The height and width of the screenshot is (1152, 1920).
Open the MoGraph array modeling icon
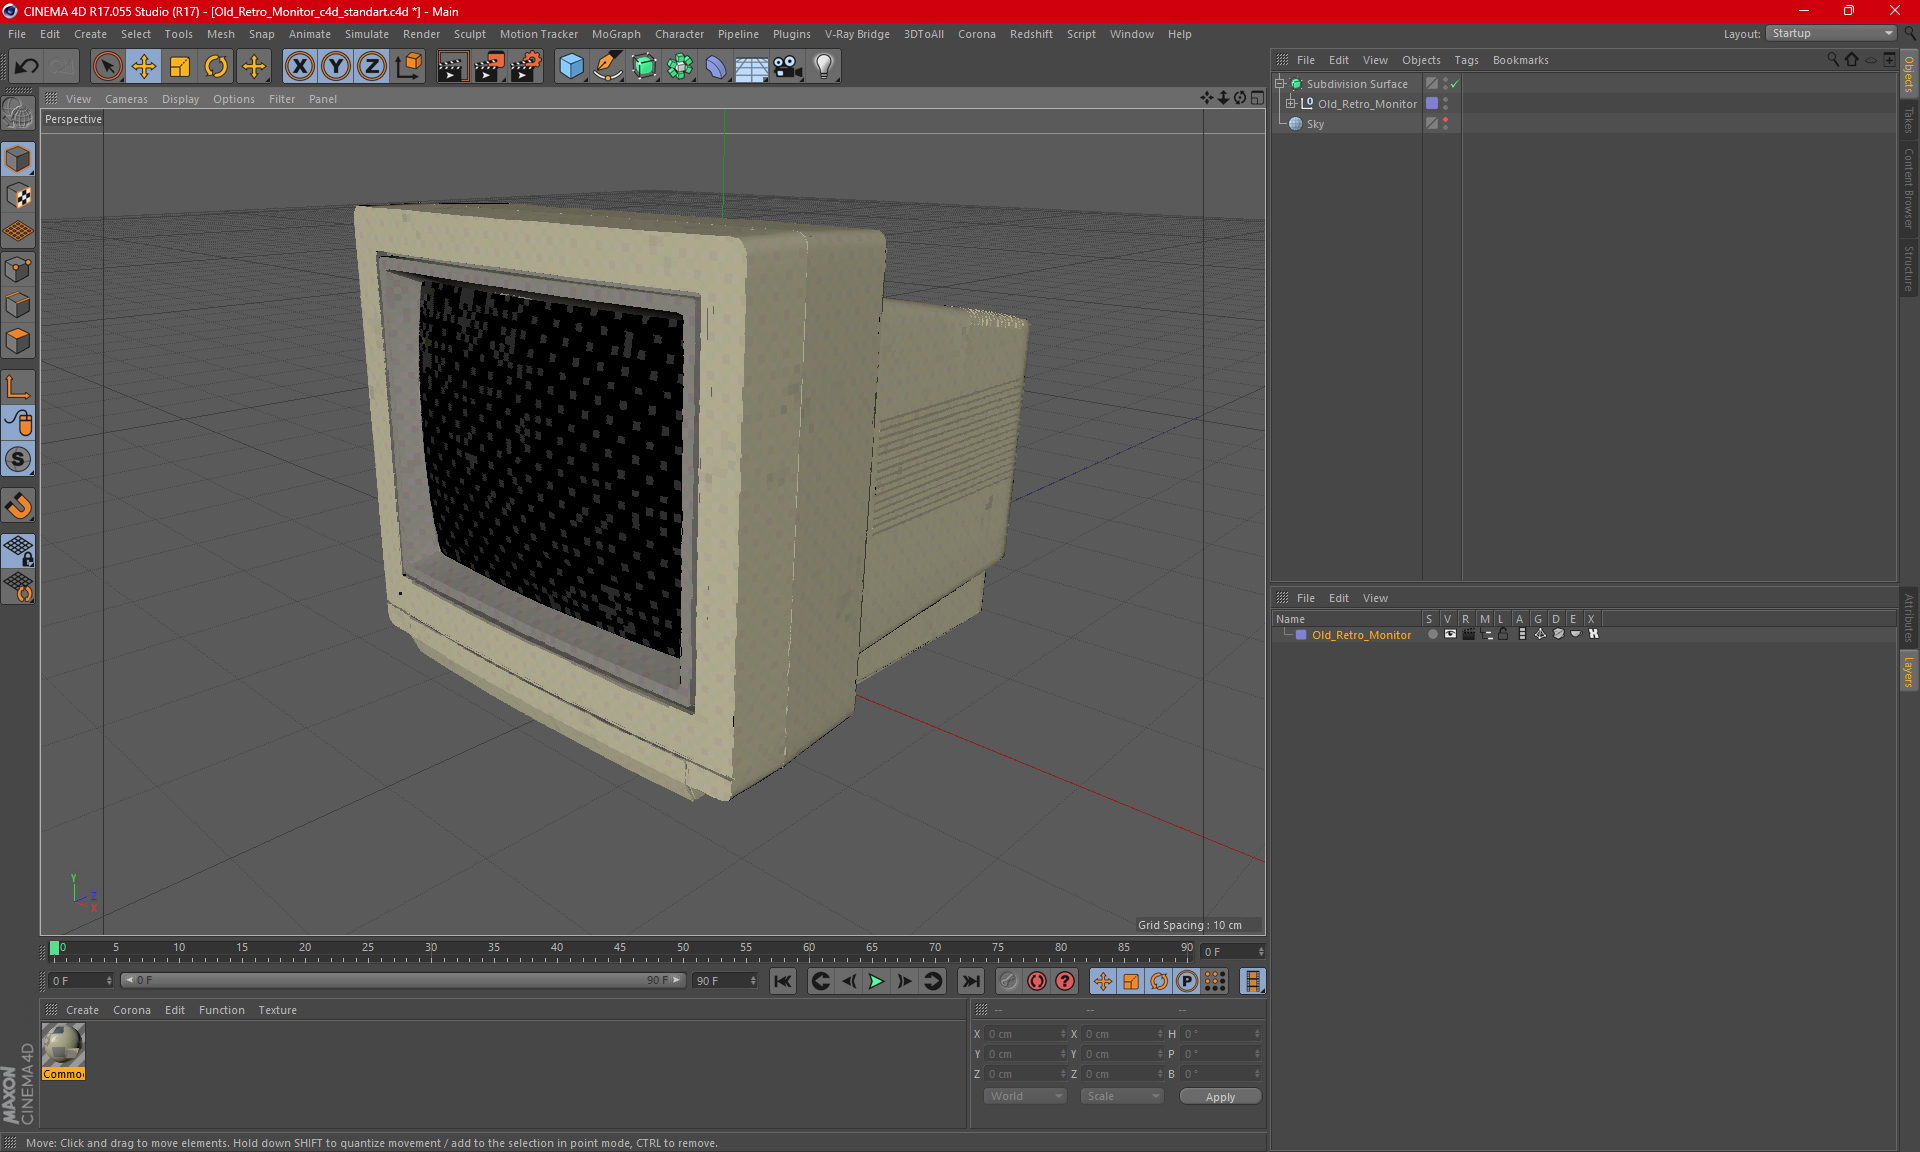point(680,67)
